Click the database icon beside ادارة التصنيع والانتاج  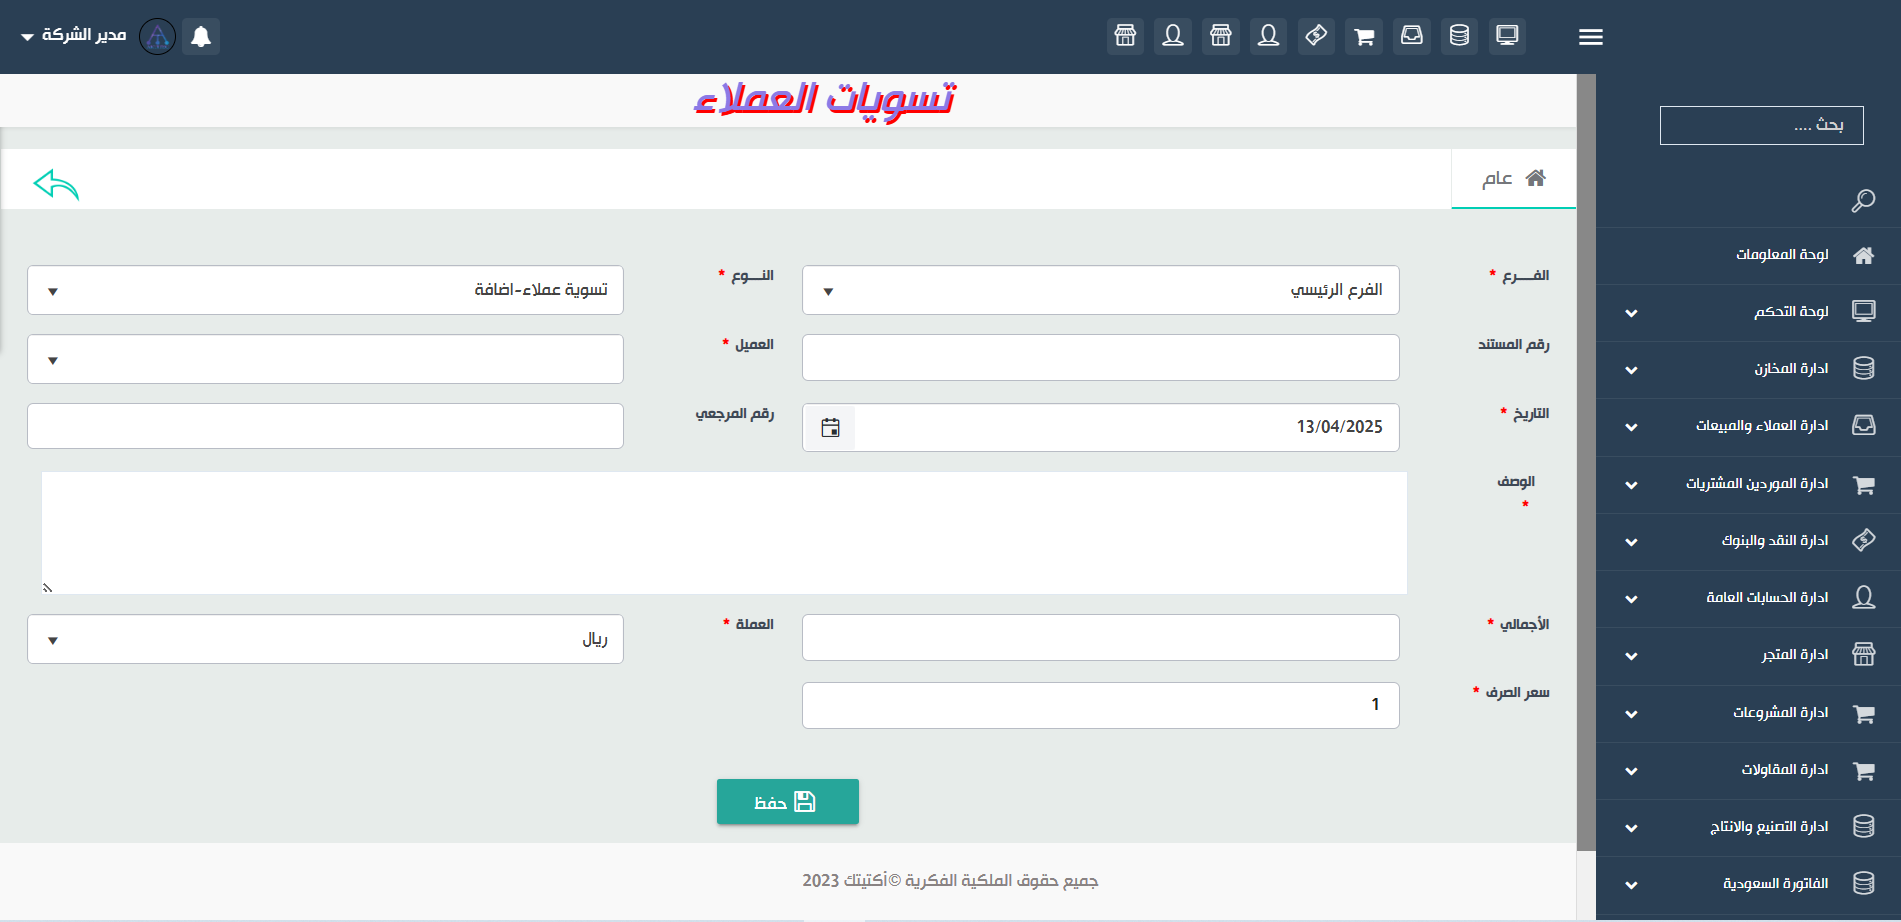(1863, 826)
